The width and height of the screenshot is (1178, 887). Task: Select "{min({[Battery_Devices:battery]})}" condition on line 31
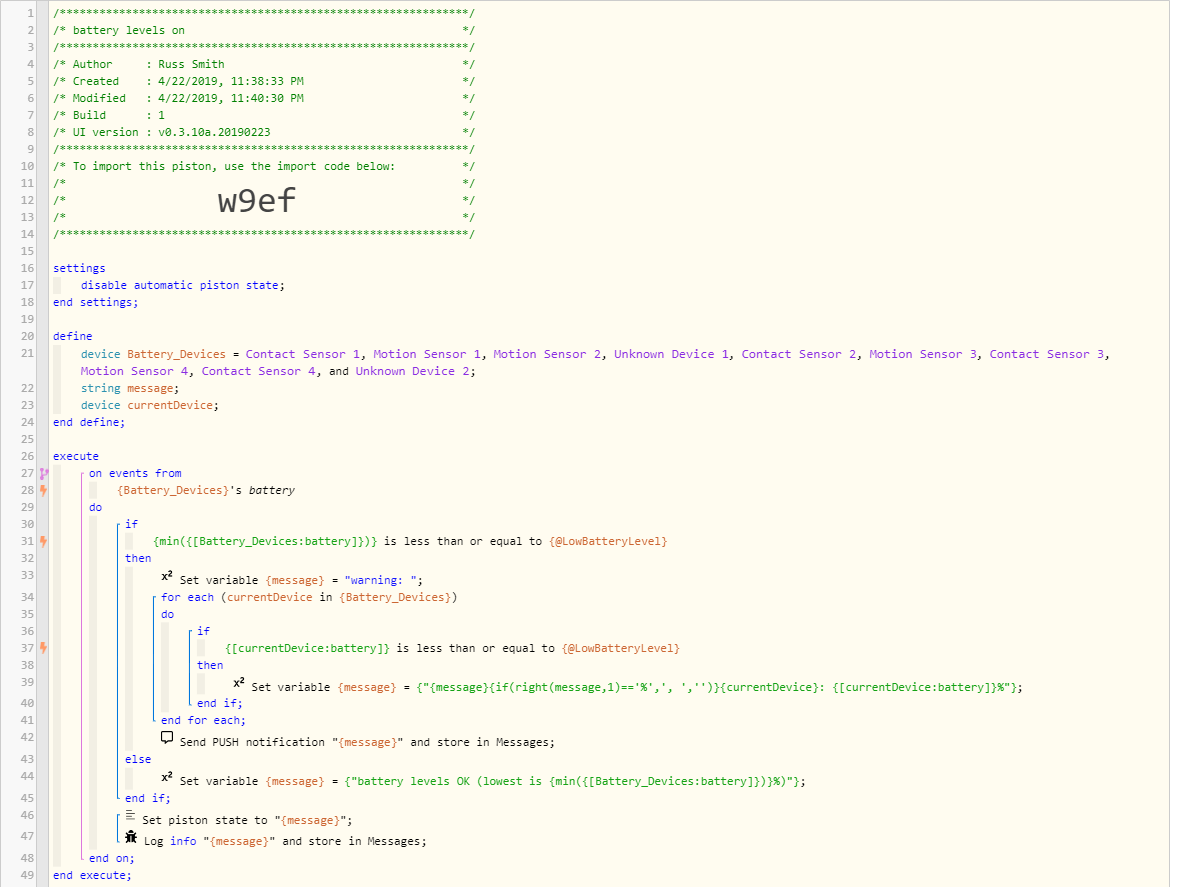point(265,542)
